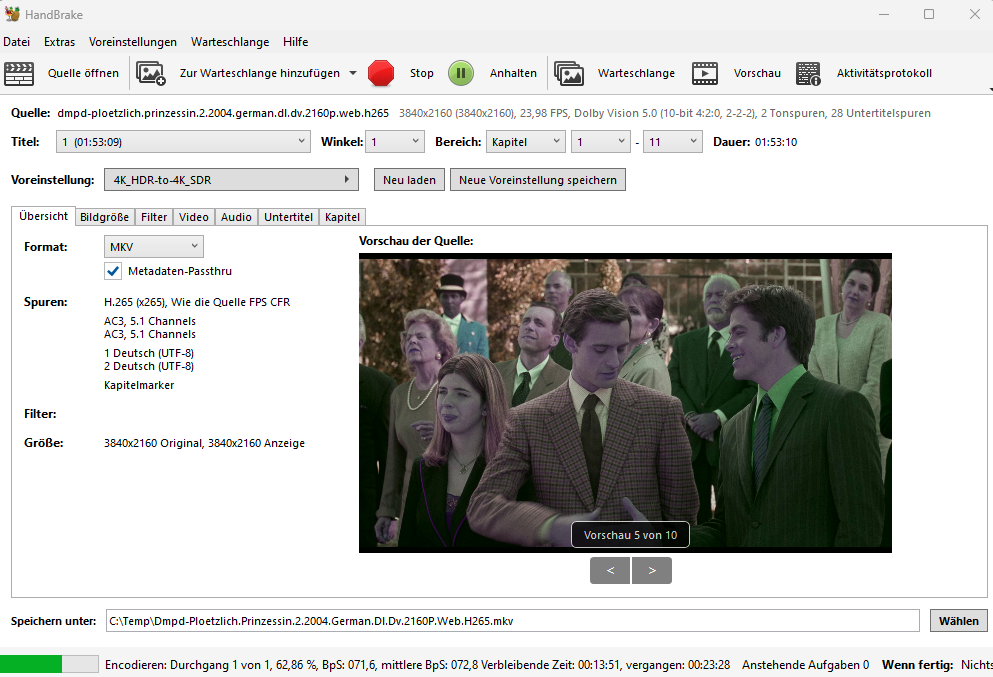Open the Warteschlange queue icon
Screen dimensions: 993x677
tap(569, 73)
